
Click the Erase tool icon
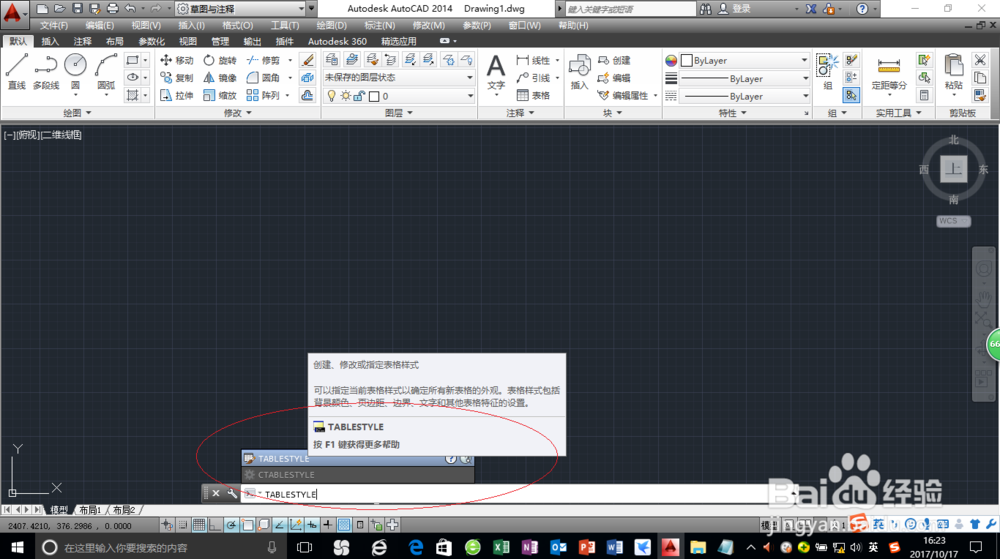pyautogui.click(x=307, y=60)
